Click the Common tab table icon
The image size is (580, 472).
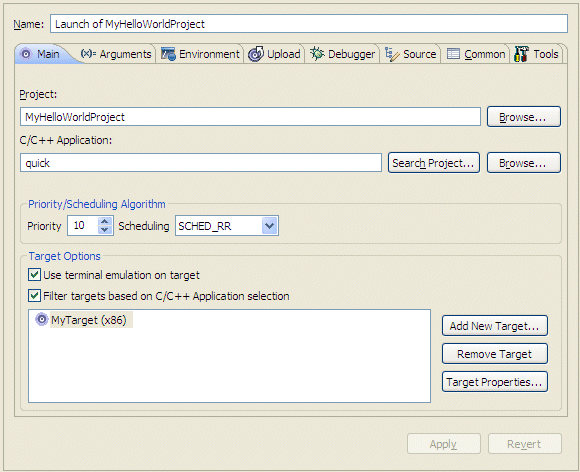pyautogui.click(x=453, y=54)
